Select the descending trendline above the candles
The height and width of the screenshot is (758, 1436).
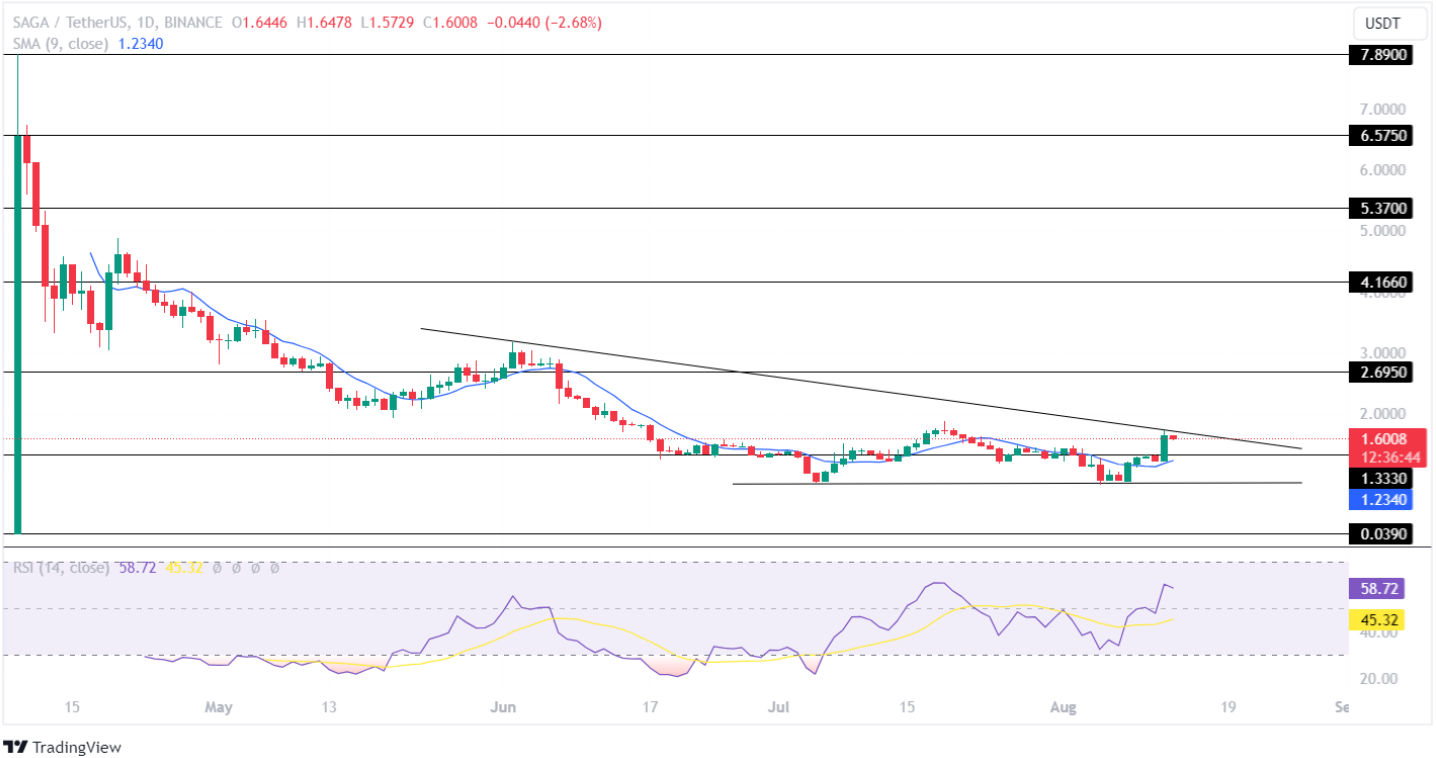coord(860,388)
